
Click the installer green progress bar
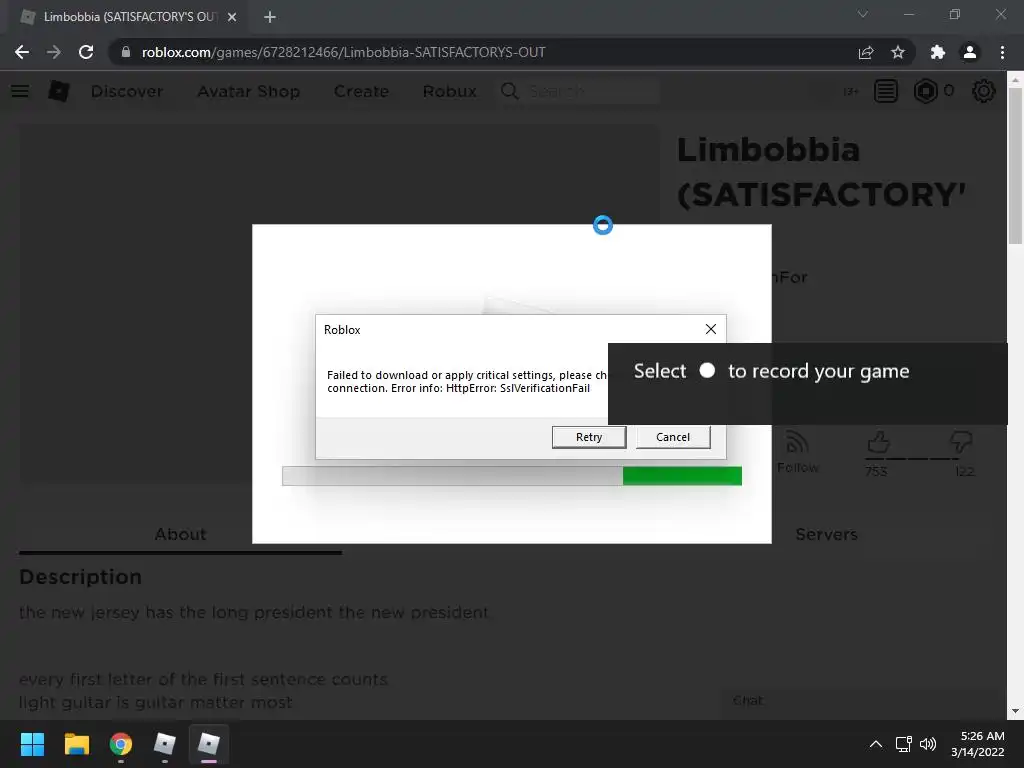pos(682,476)
